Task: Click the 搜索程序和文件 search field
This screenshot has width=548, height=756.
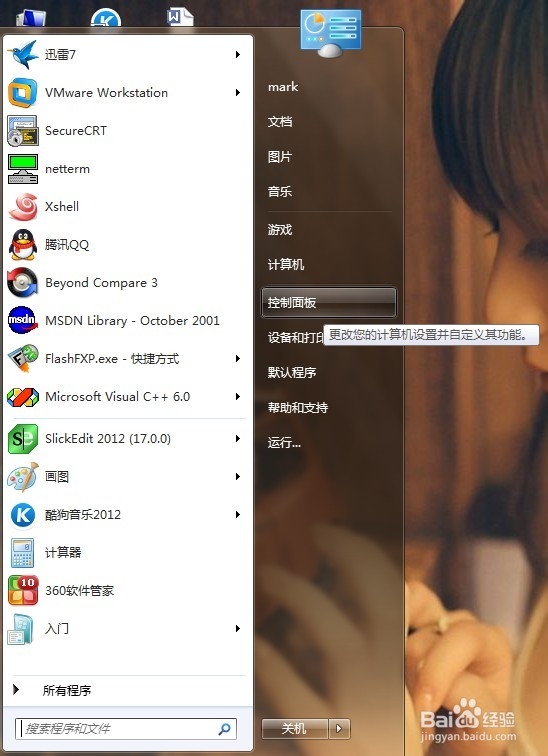Action: point(126,729)
